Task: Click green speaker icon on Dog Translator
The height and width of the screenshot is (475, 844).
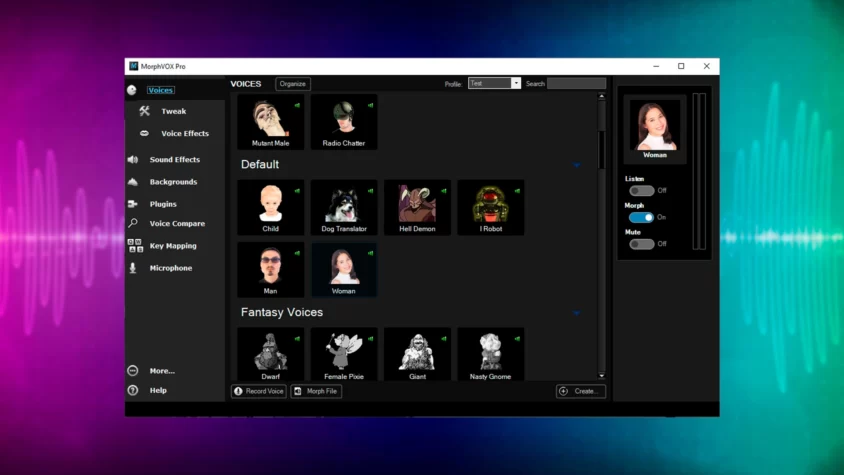Action: [x=370, y=191]
